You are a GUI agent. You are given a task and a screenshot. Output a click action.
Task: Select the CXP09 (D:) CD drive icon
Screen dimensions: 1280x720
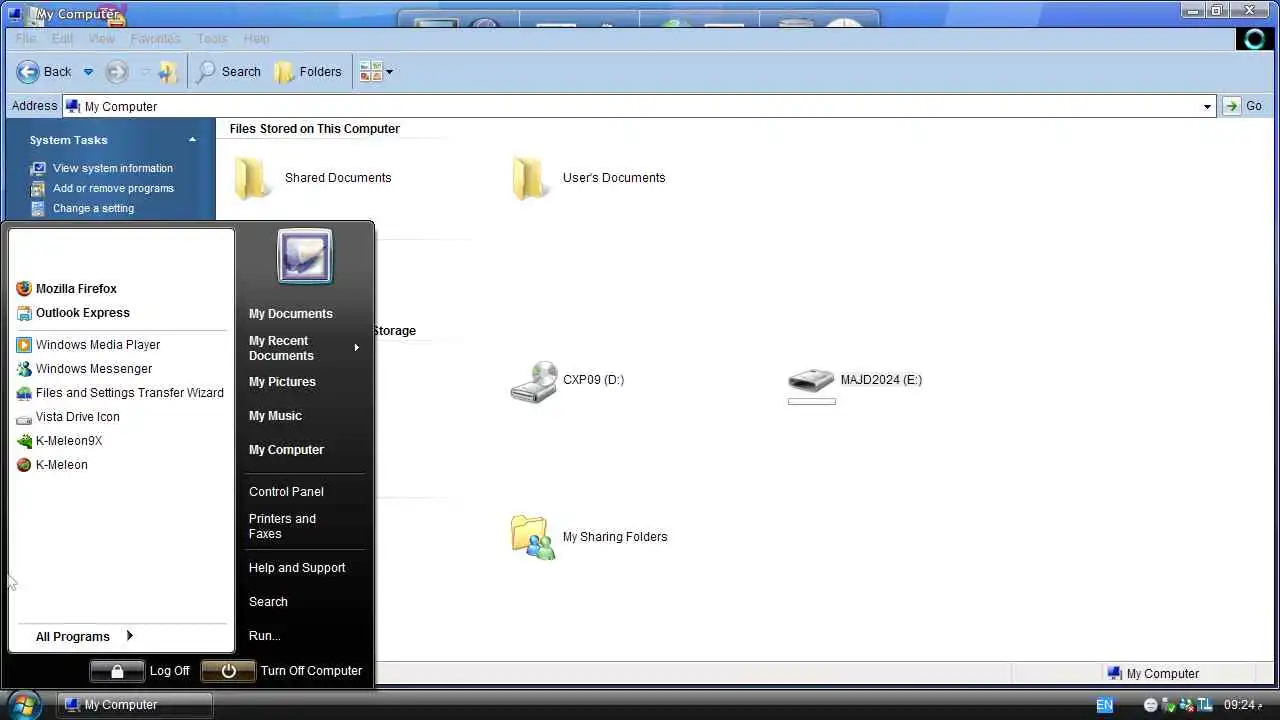533,382
